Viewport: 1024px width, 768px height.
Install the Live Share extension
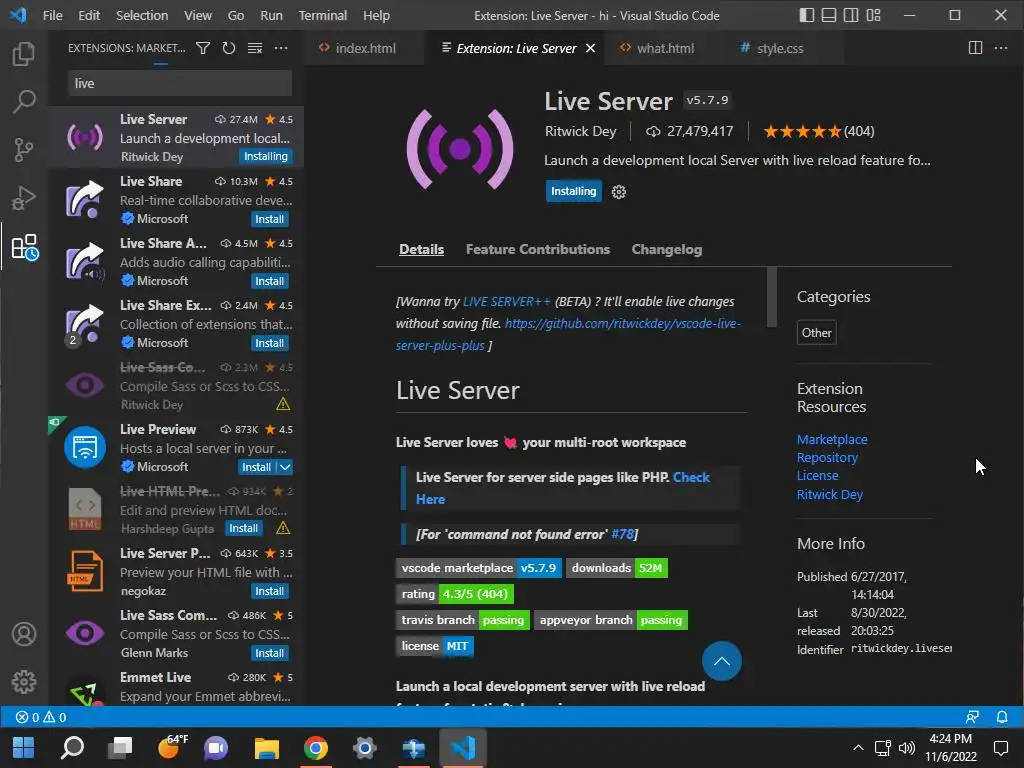270,219
